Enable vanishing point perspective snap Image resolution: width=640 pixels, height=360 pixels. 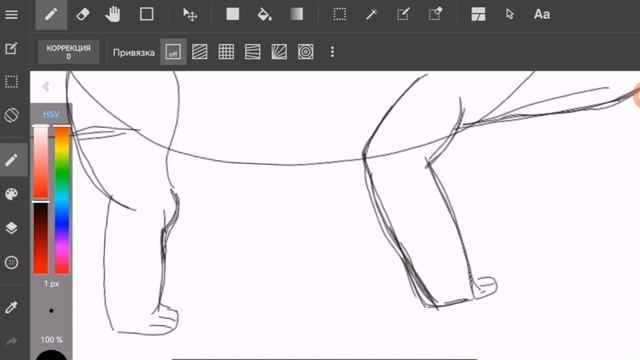[x=253, y=52]
